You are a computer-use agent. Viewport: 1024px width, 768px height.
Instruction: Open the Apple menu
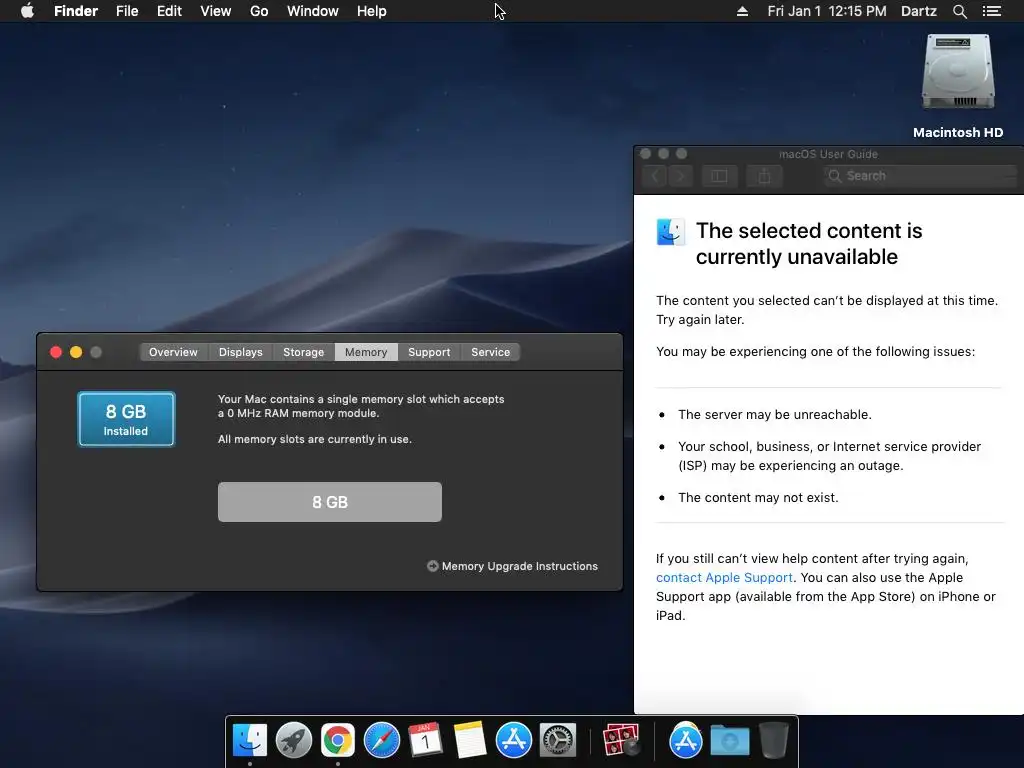(x=27, y=11)
